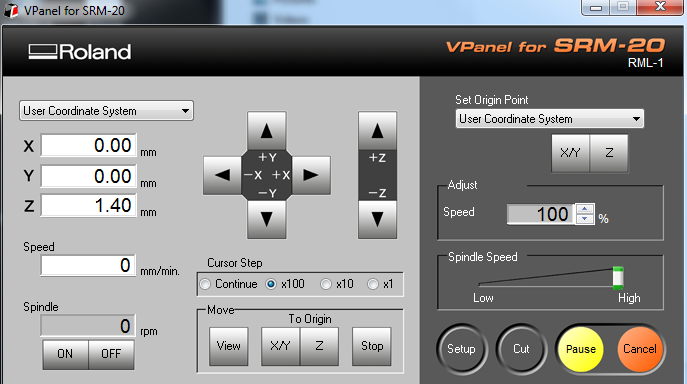The width and height of the screenshot is (687, 384).
Task: Set Z origin in Set Origin Point
Action: click(609, 153)
